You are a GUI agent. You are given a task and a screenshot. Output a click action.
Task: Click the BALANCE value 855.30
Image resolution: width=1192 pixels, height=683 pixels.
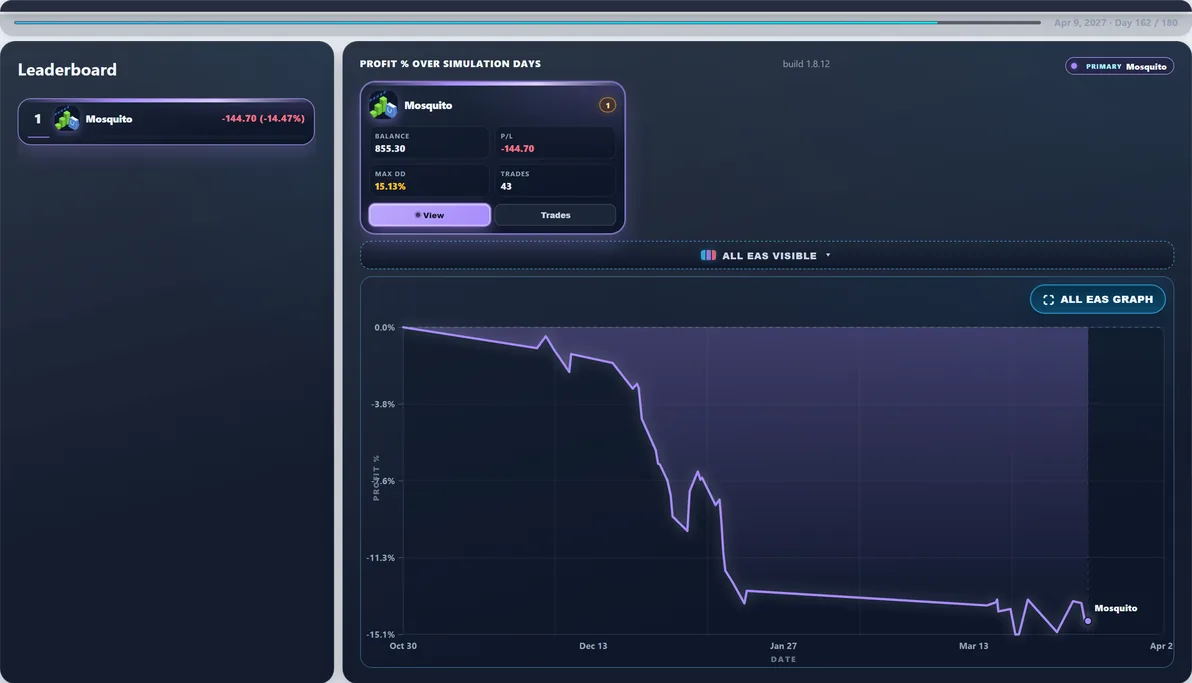390,148
